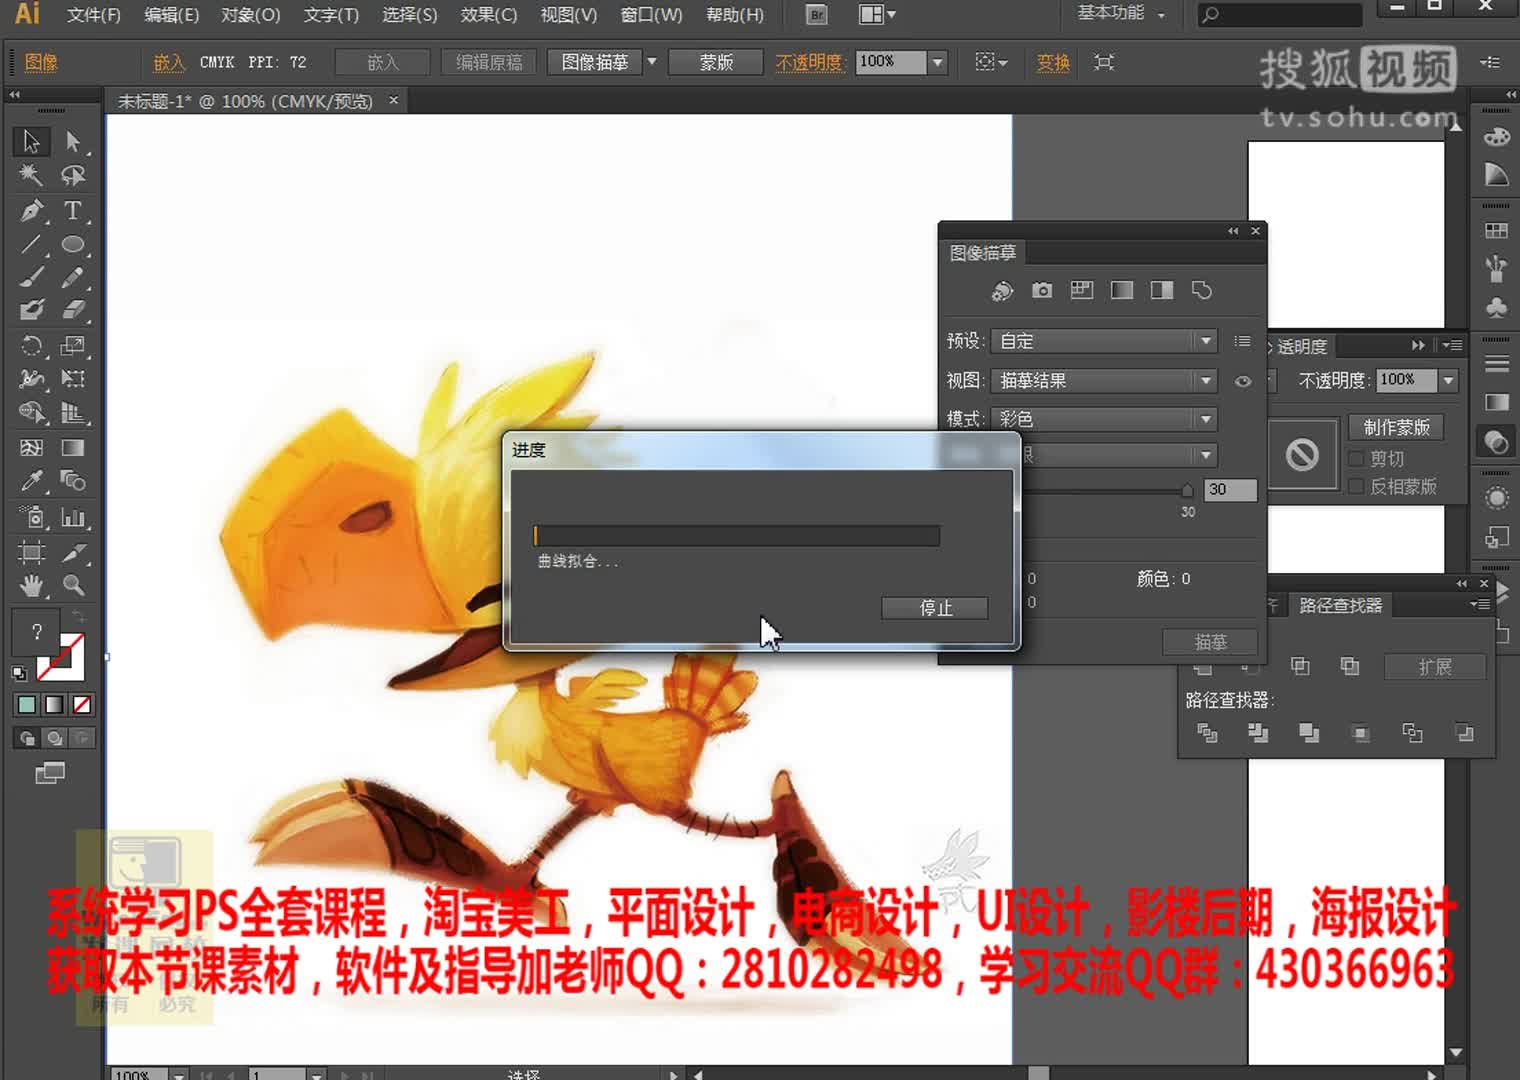
Task: Switch to Draw Behind mode
Action: pos(55,739)
